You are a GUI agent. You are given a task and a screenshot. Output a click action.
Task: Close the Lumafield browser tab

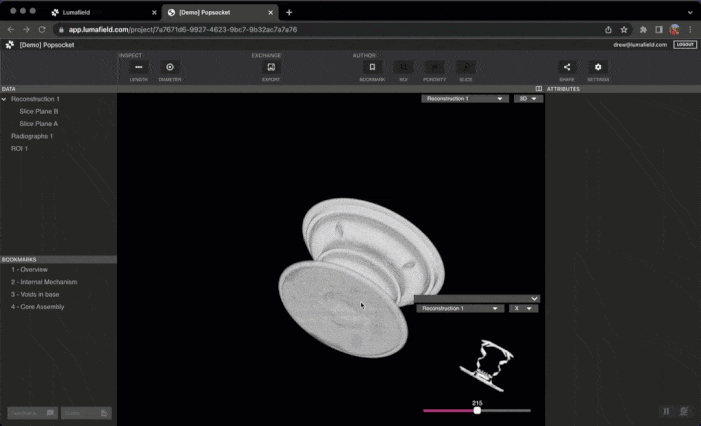point(154,13)
